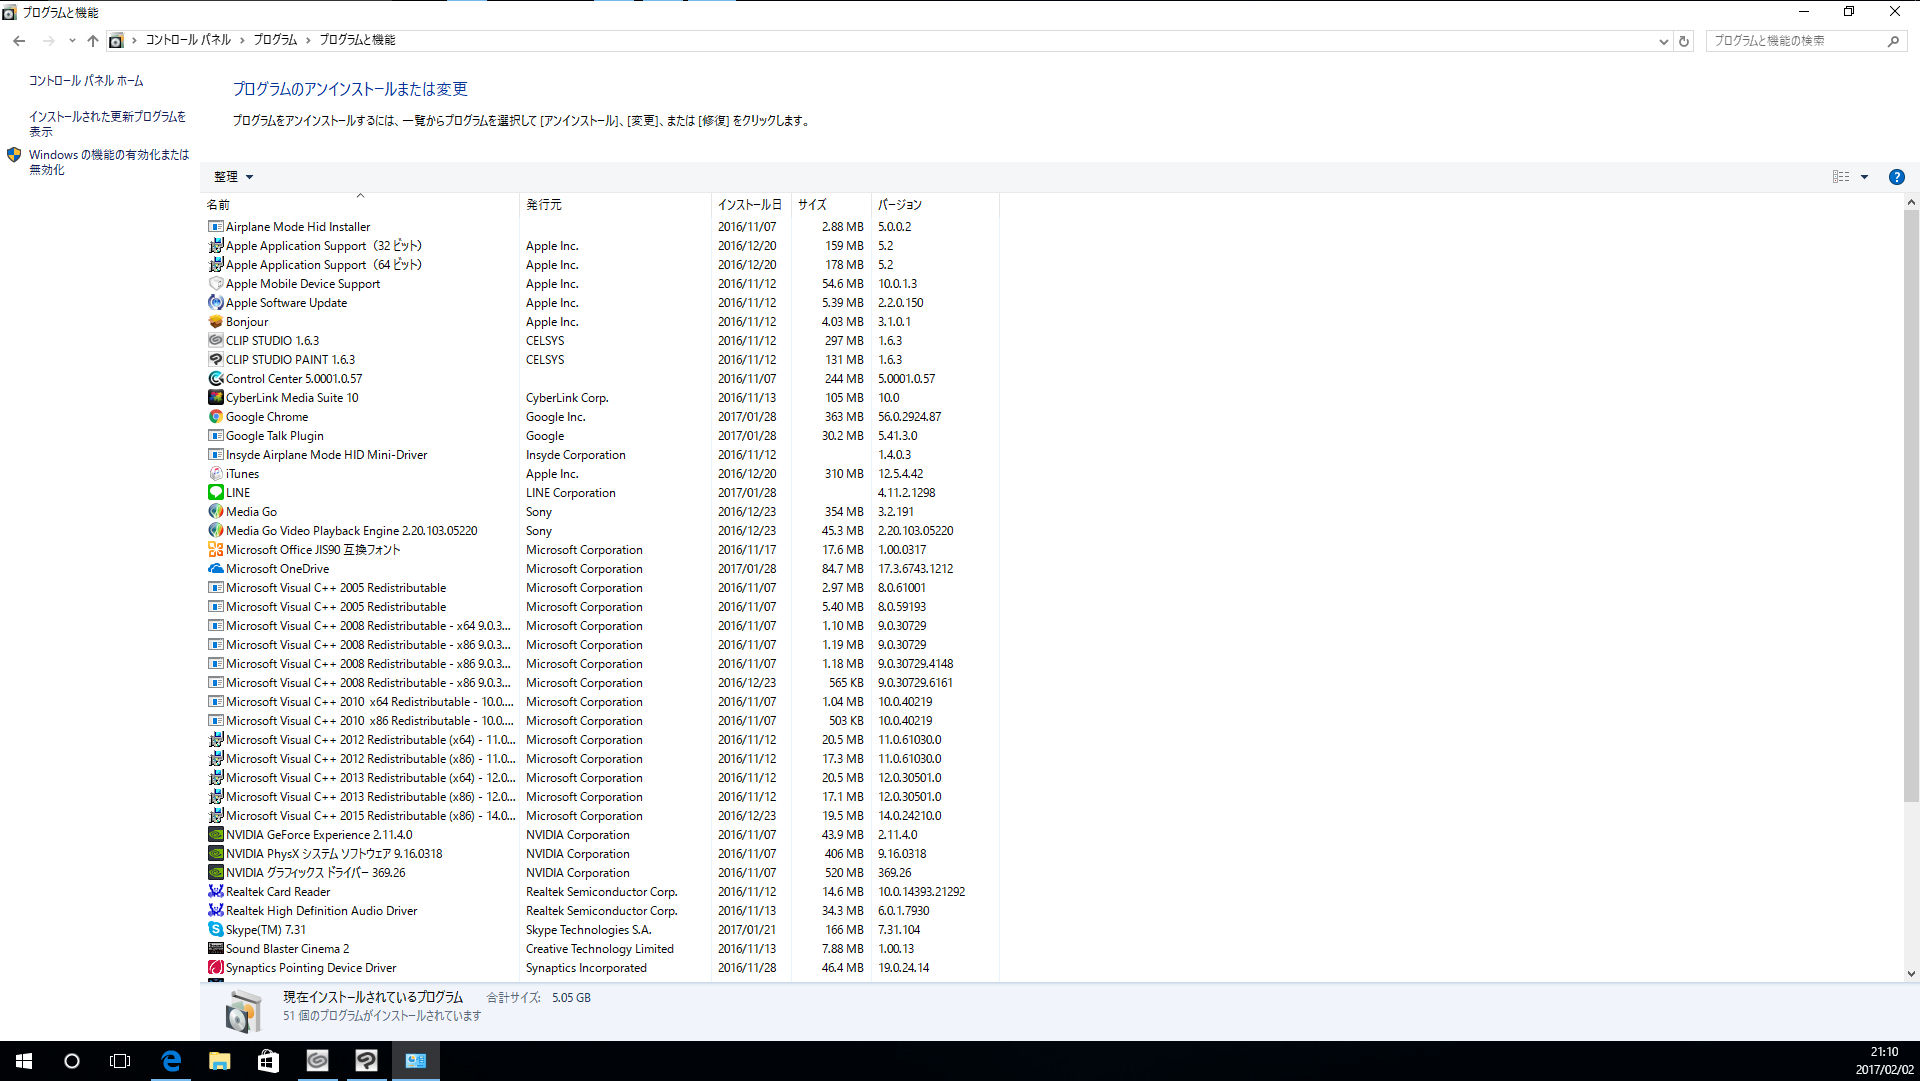The height and width of the screenshot is (1081, 1920).
Task: Click the refresh icon beside address bar
Action: (x=1684, y=41)
